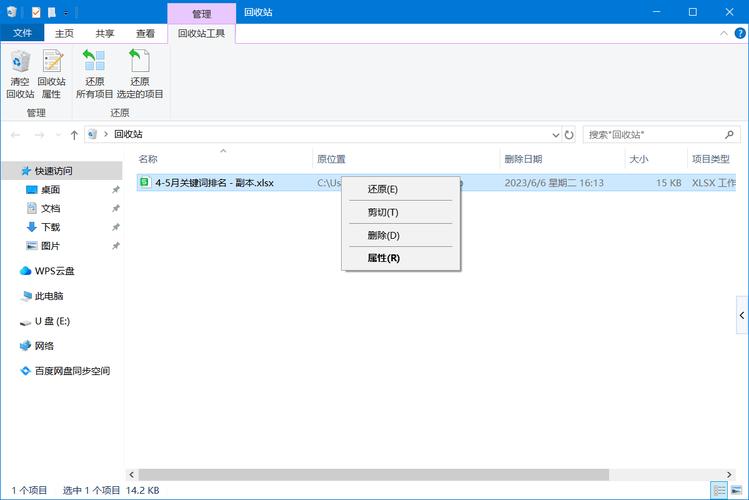Switch to large icons view in status bar
Image resolution: width=749 pixels, height=500 pixels.
click(x=738, y=490)
